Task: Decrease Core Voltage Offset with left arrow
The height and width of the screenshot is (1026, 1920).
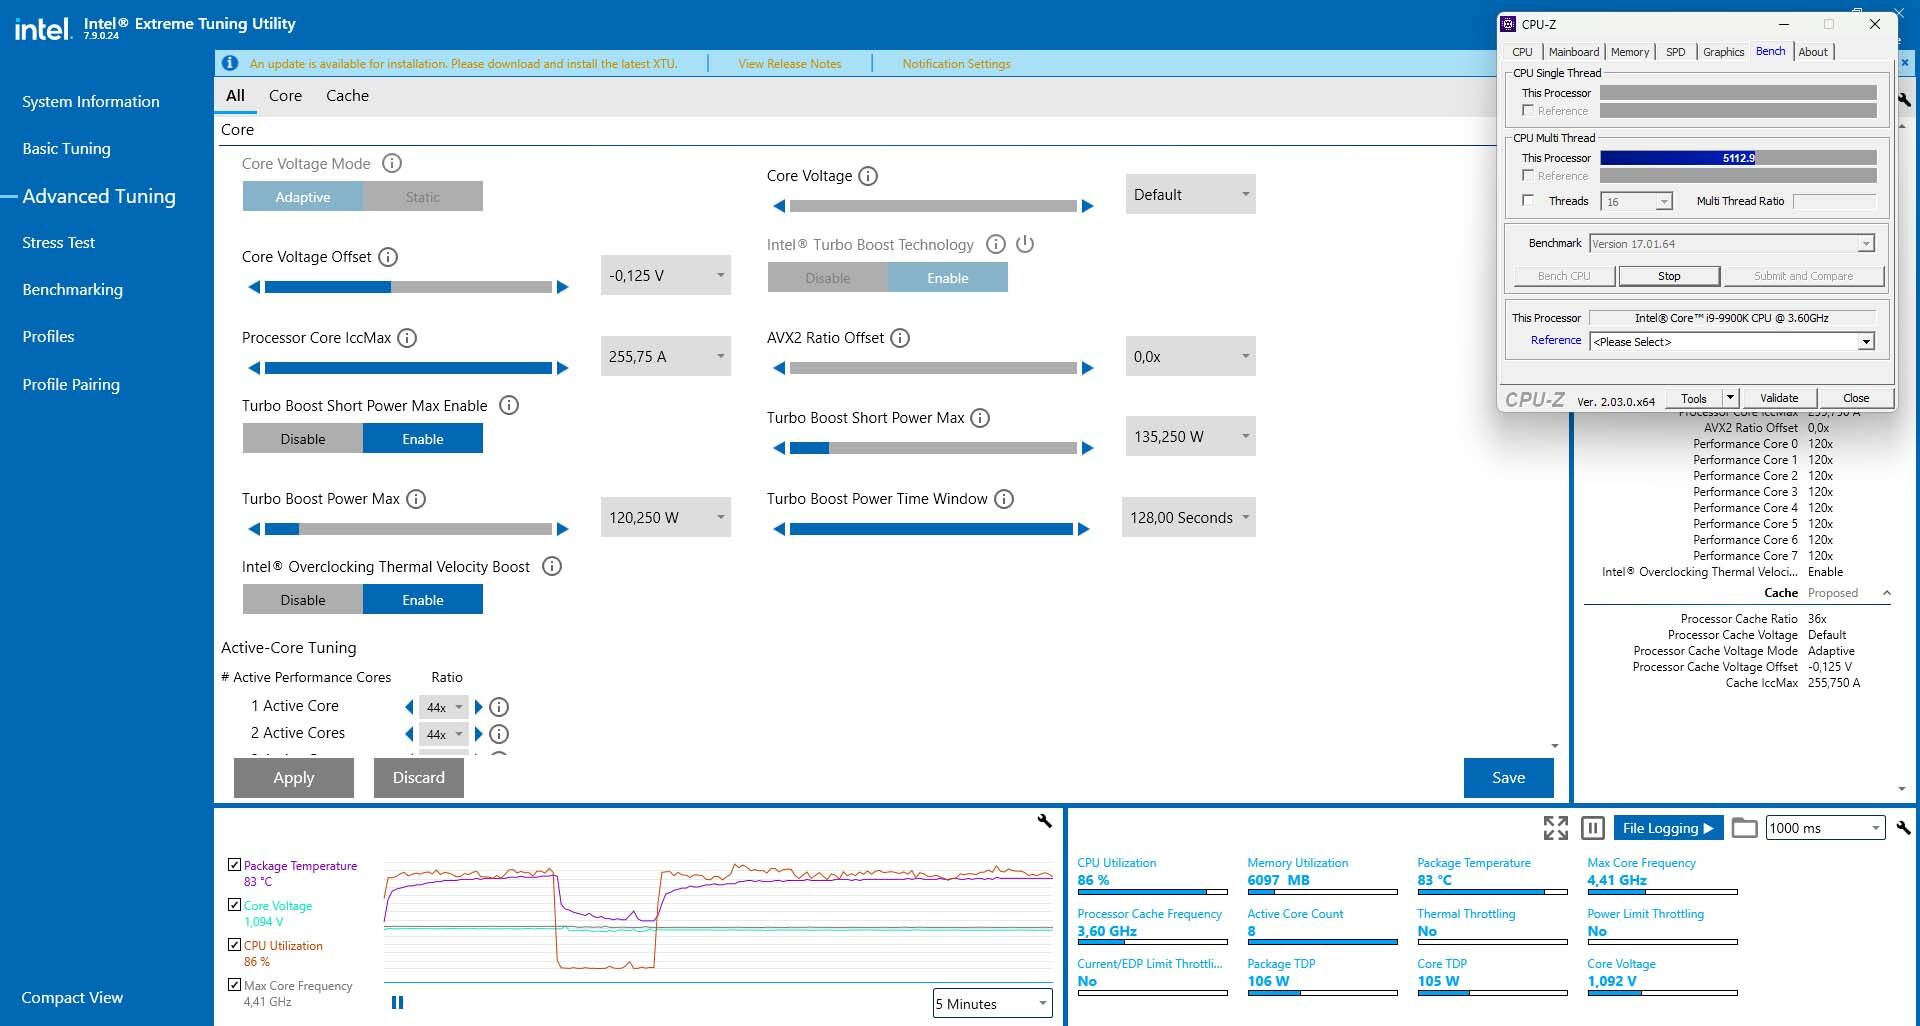Action: click(254, 287)
